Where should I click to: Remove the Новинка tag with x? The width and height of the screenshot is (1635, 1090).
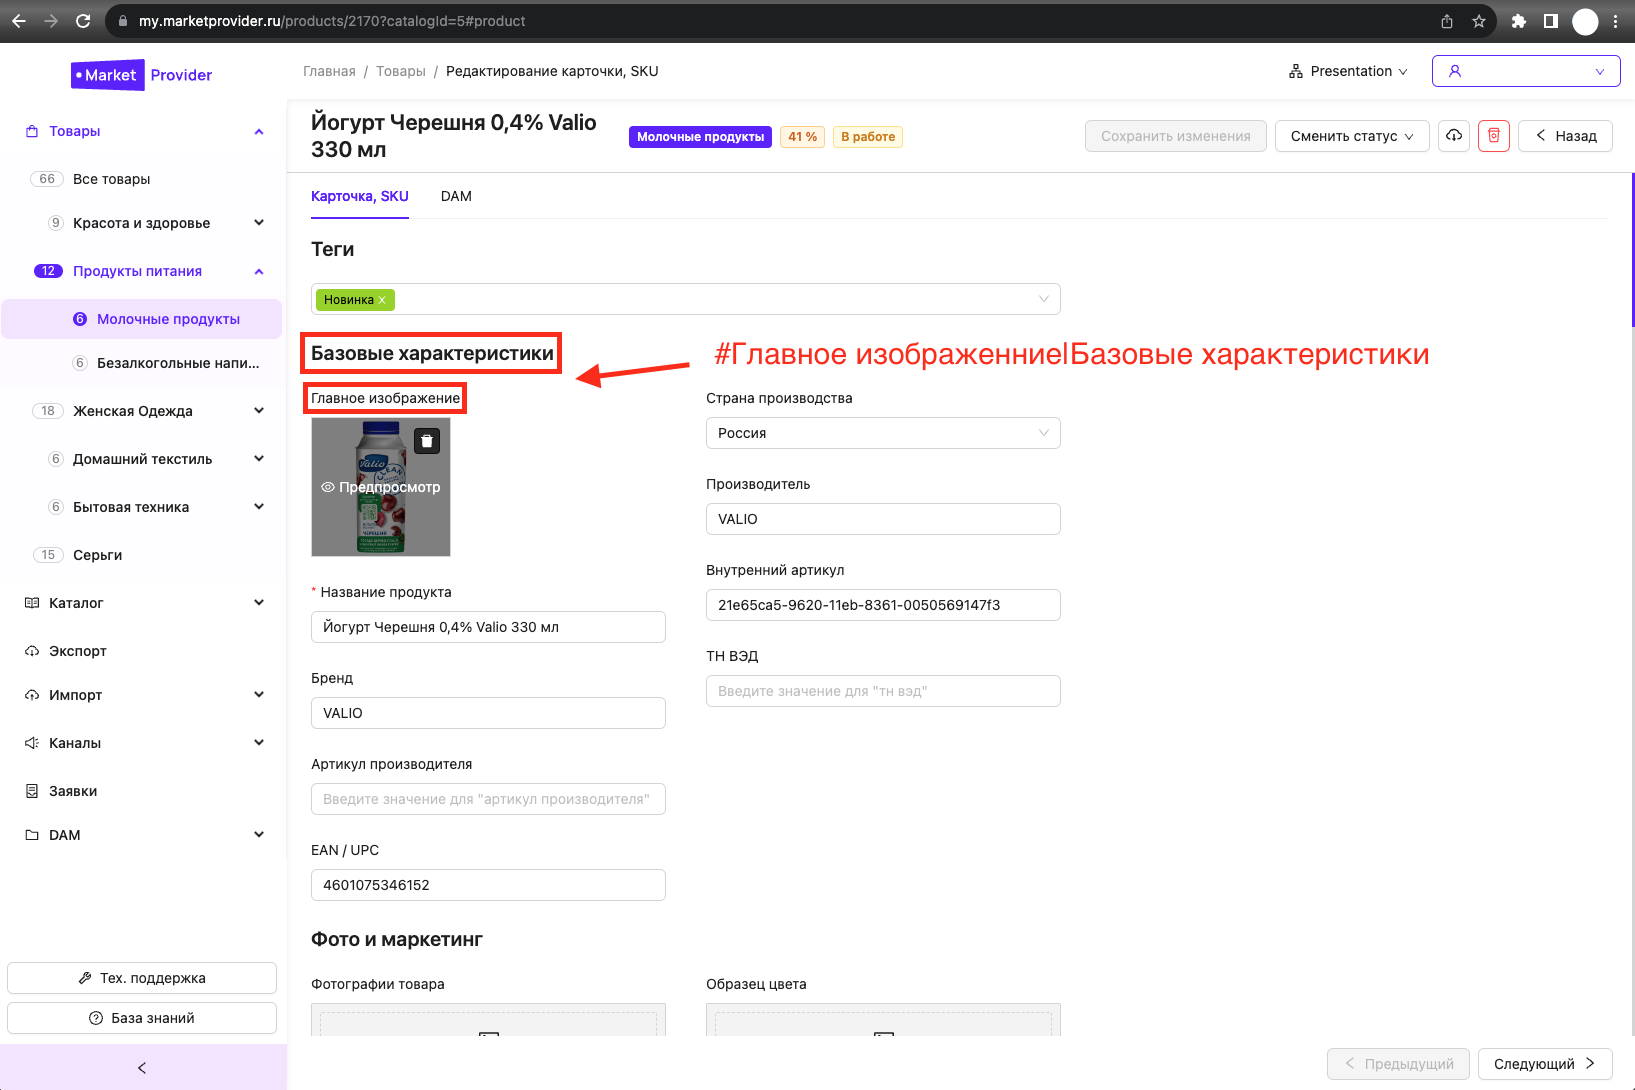click(382, 300)
